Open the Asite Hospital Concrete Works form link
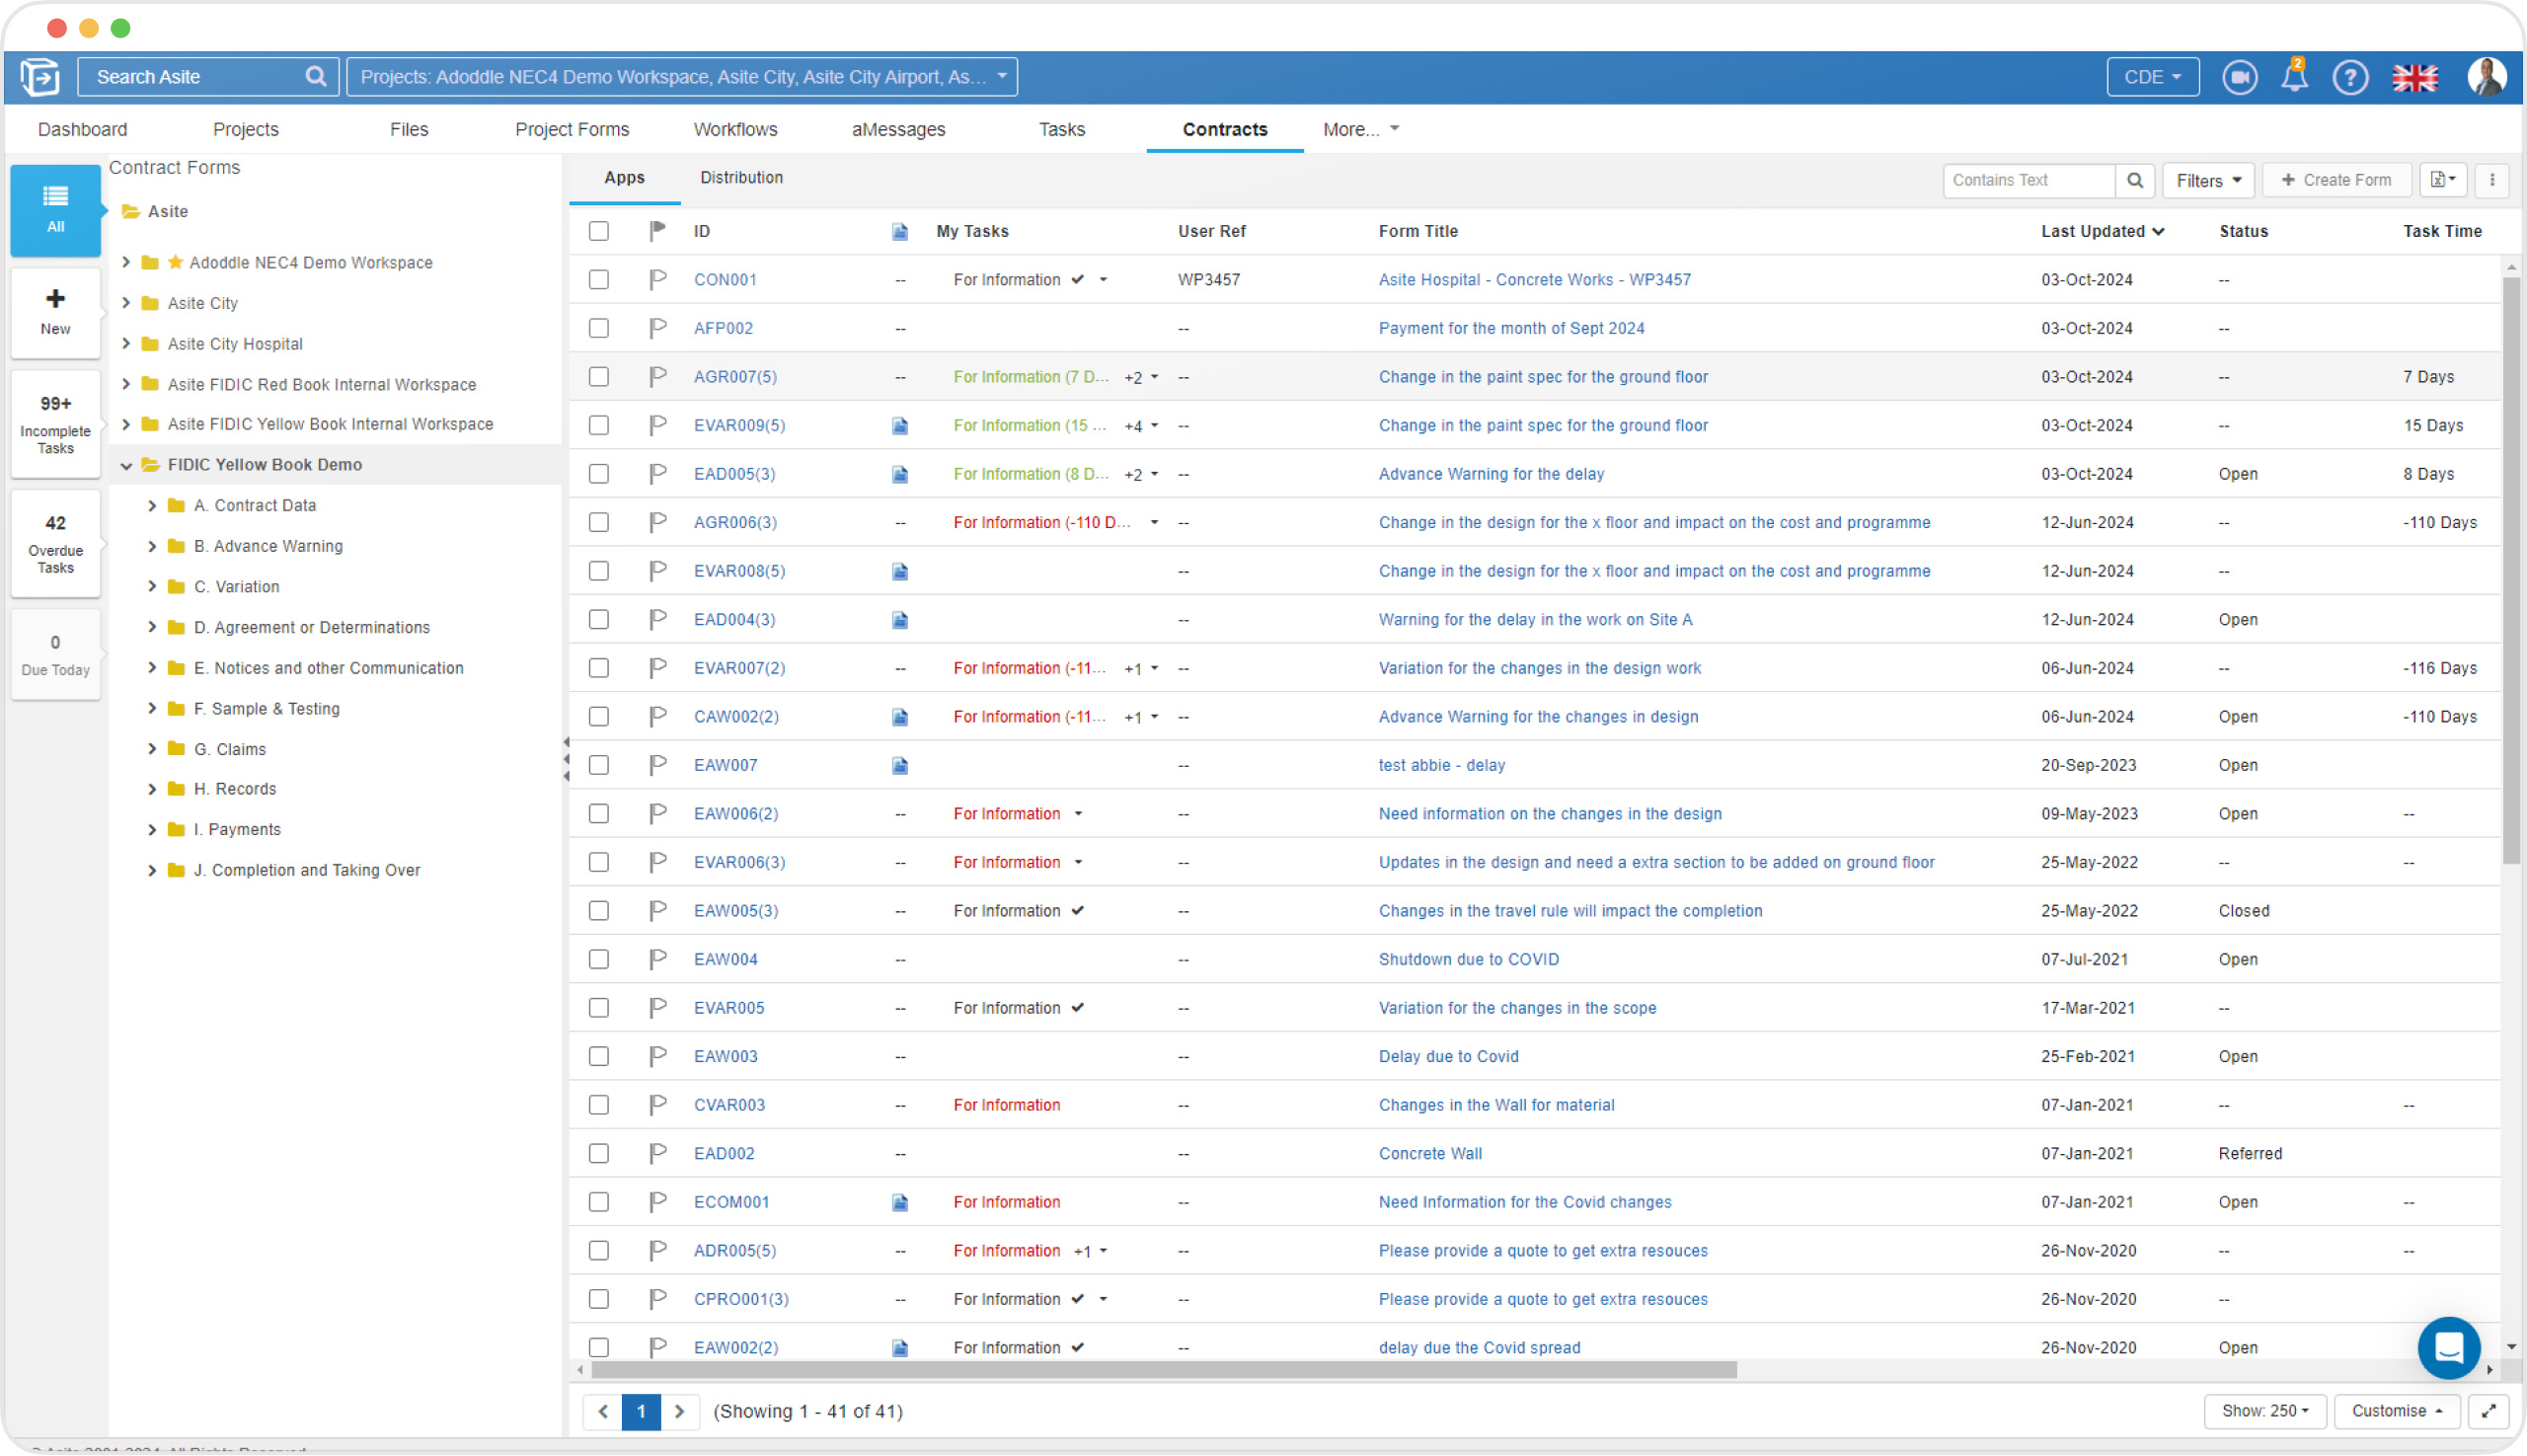The image size is (2527, 1456). [x=1534, y=280]
